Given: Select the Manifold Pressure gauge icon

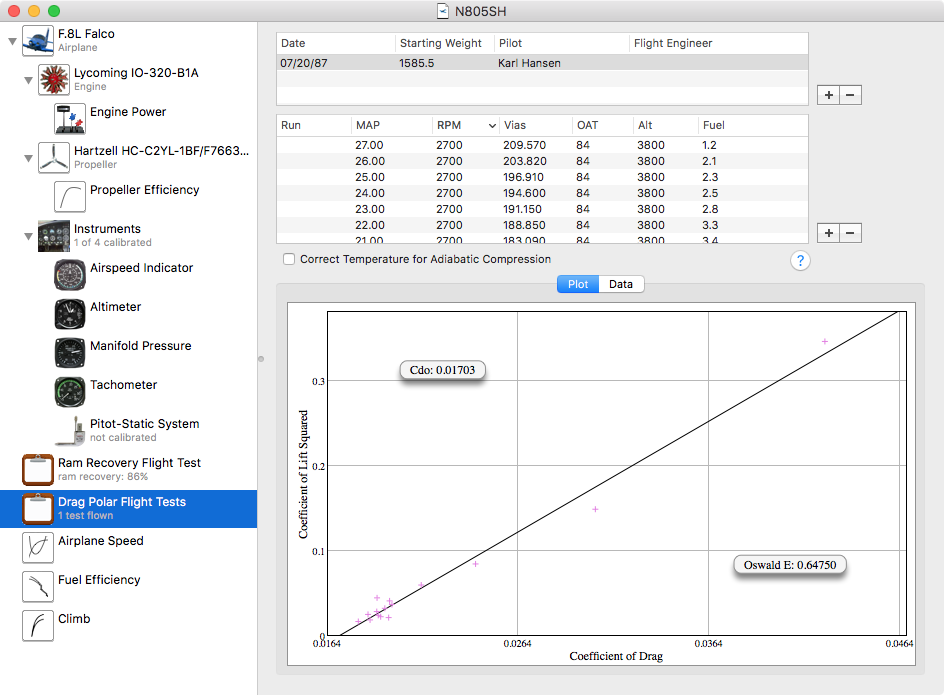Looking at the screenshot, I should (70, 353).
